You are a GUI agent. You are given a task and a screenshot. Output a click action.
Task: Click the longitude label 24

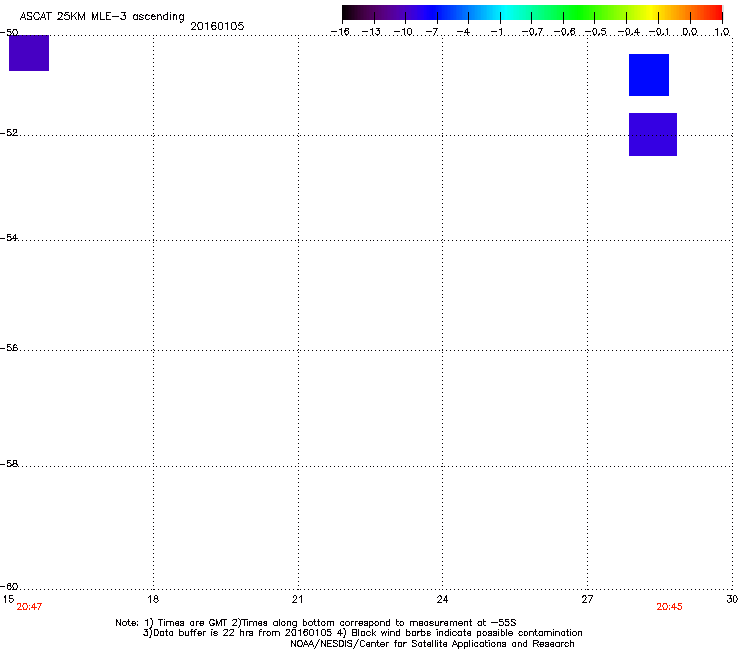[x=442, y=599]
